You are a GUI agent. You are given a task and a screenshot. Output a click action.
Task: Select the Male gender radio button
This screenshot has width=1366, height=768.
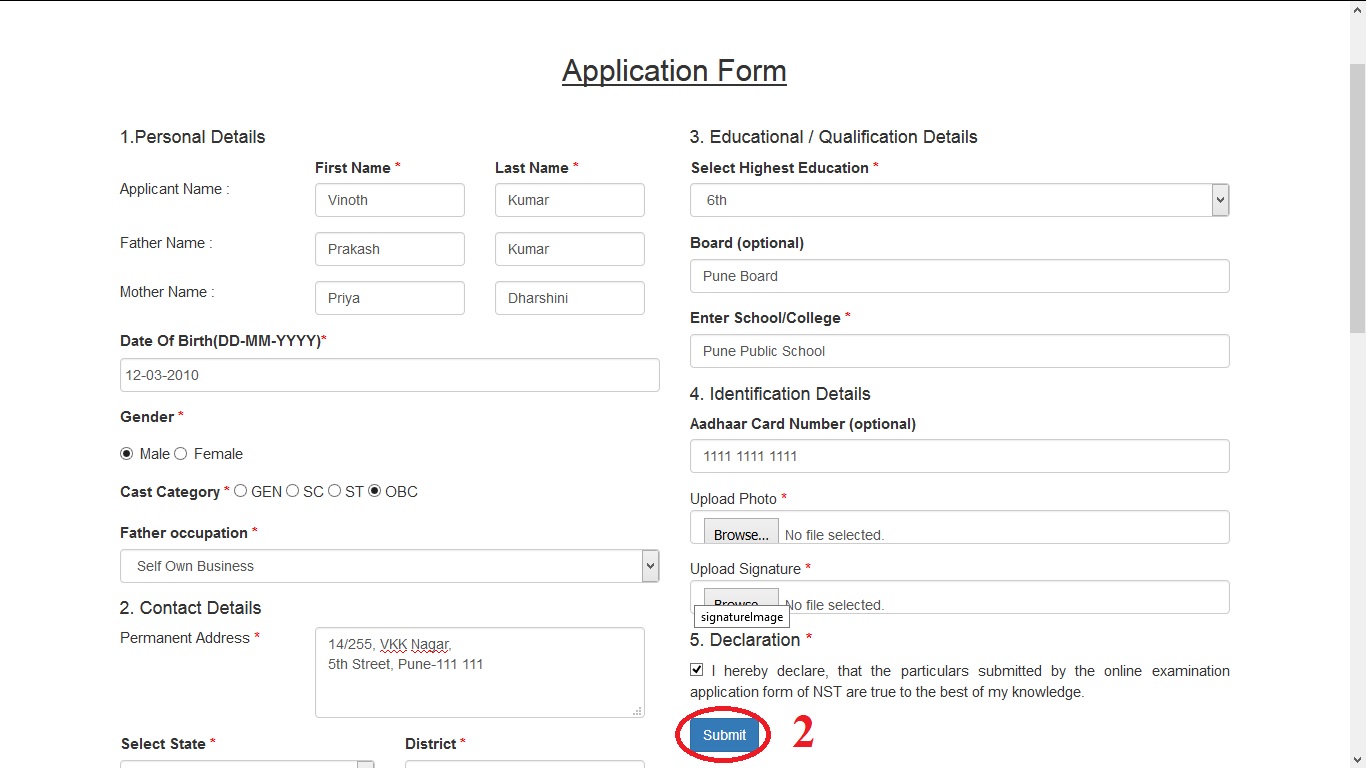[x=127, y=454]
